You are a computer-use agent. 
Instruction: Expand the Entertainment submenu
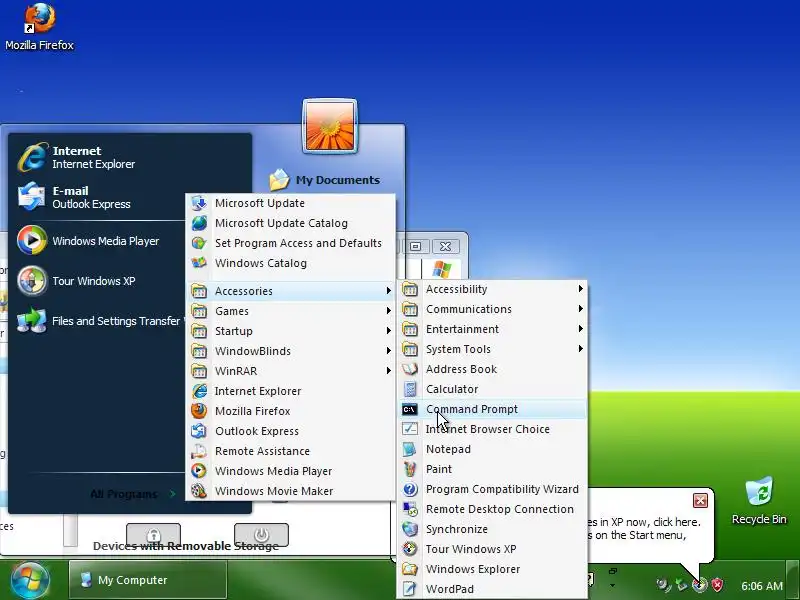(492, 329)
